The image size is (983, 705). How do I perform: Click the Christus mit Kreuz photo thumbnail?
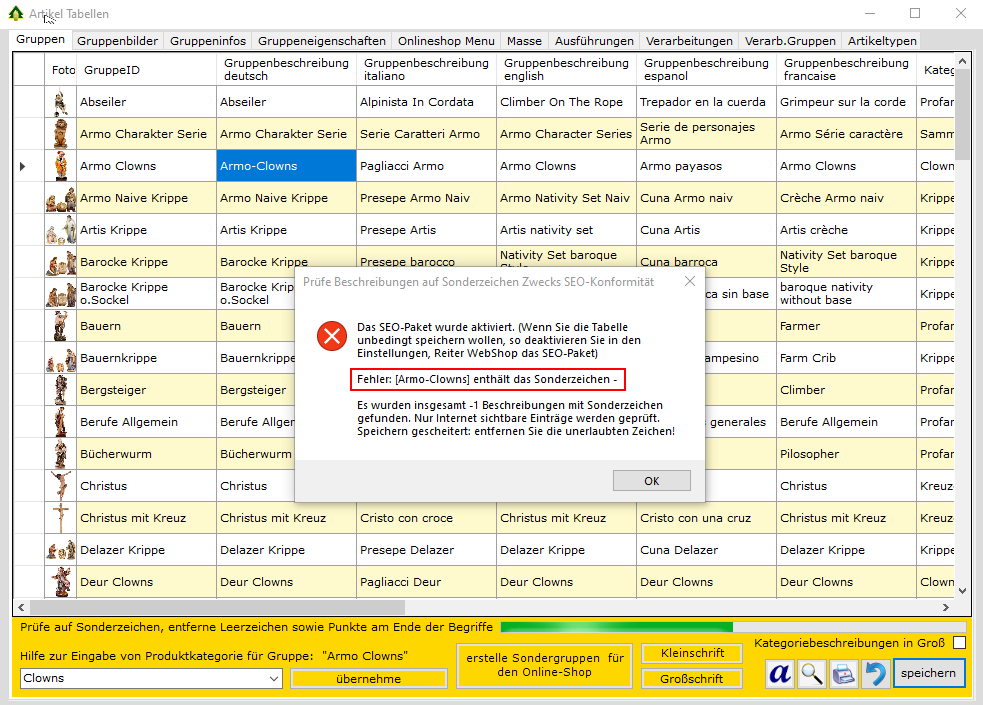(x=63, y=518)
